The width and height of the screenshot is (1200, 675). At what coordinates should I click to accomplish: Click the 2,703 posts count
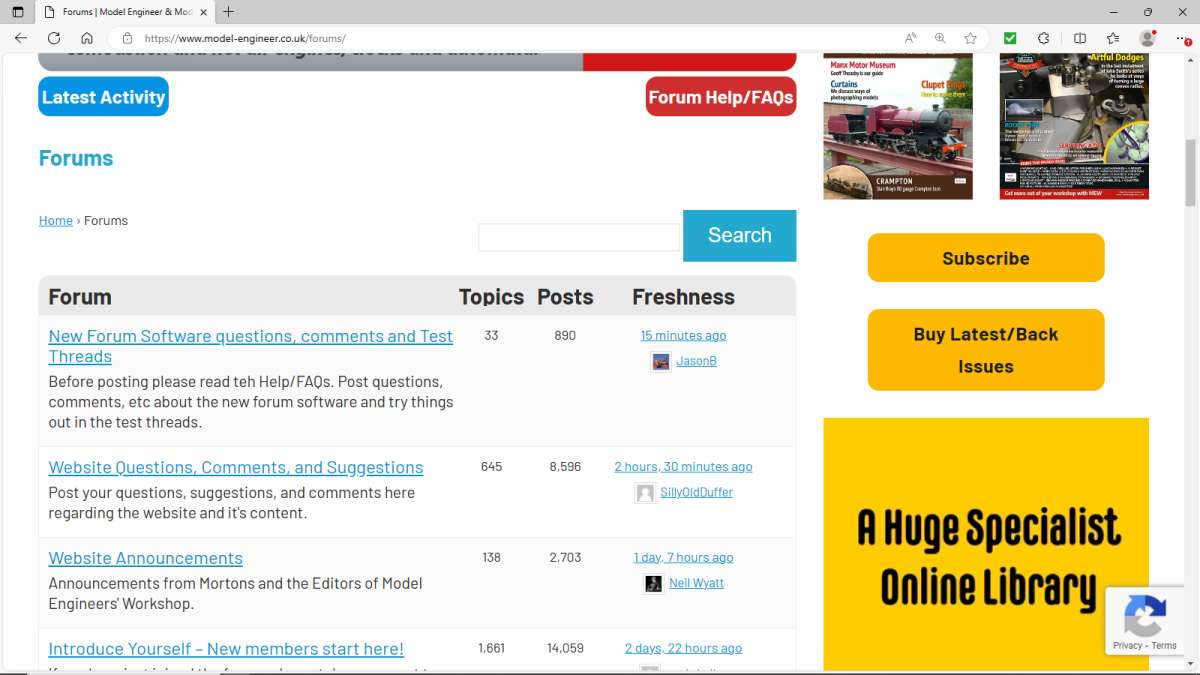[565, 557]
